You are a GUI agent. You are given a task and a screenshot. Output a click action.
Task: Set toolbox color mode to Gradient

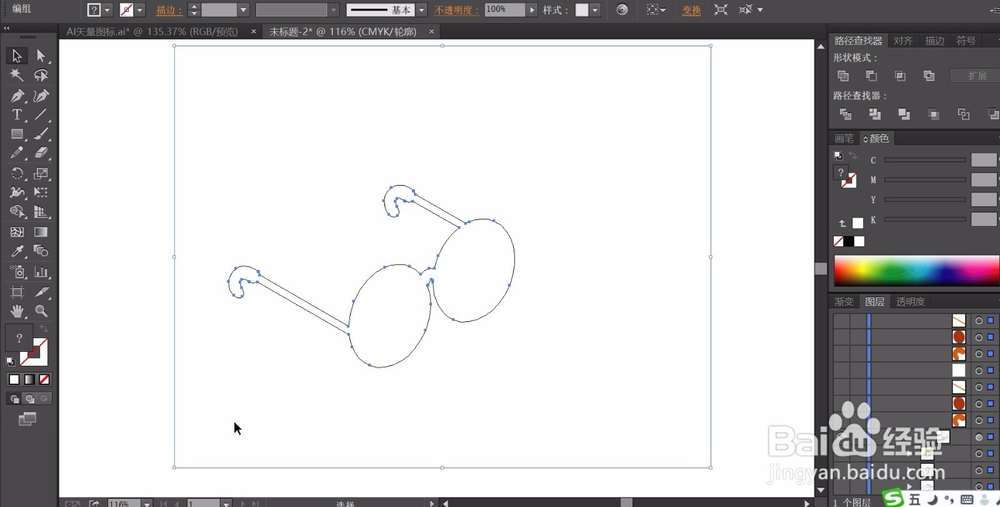point(29,379)
